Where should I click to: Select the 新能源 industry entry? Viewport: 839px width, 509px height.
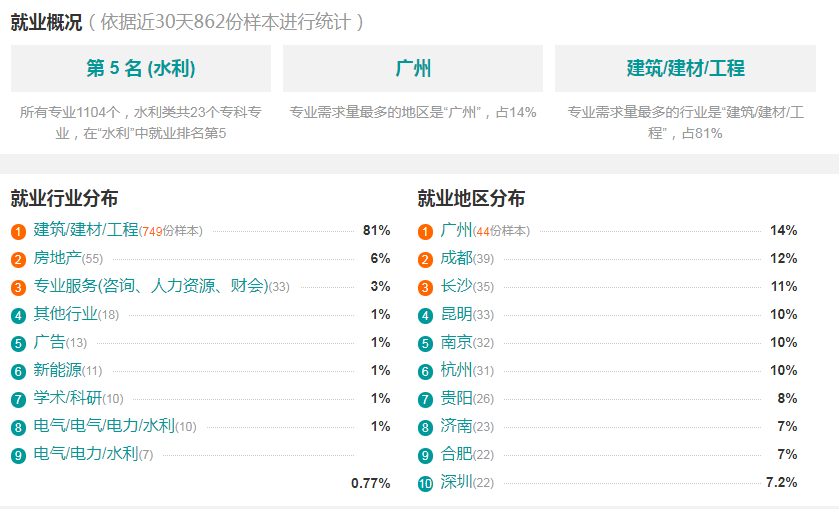pos(57,370)
